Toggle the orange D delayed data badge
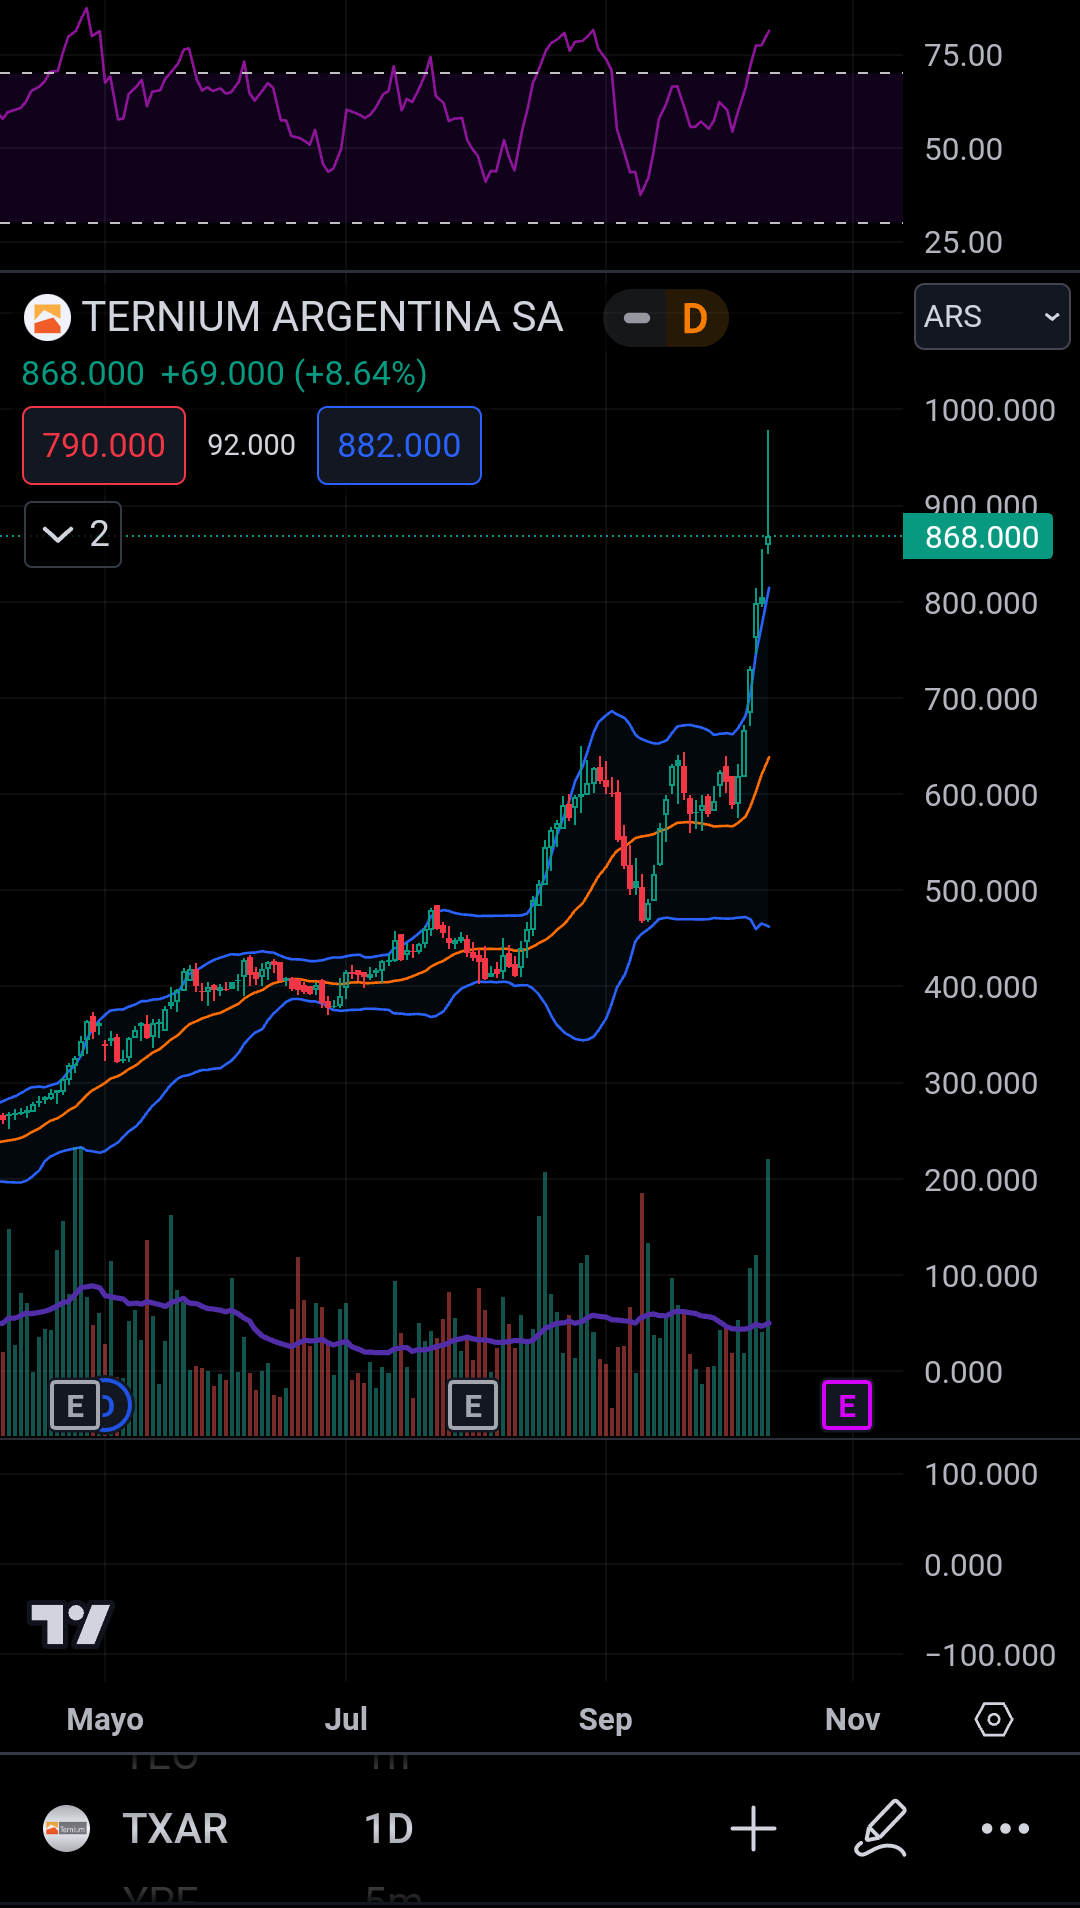 tap(696, 318)
